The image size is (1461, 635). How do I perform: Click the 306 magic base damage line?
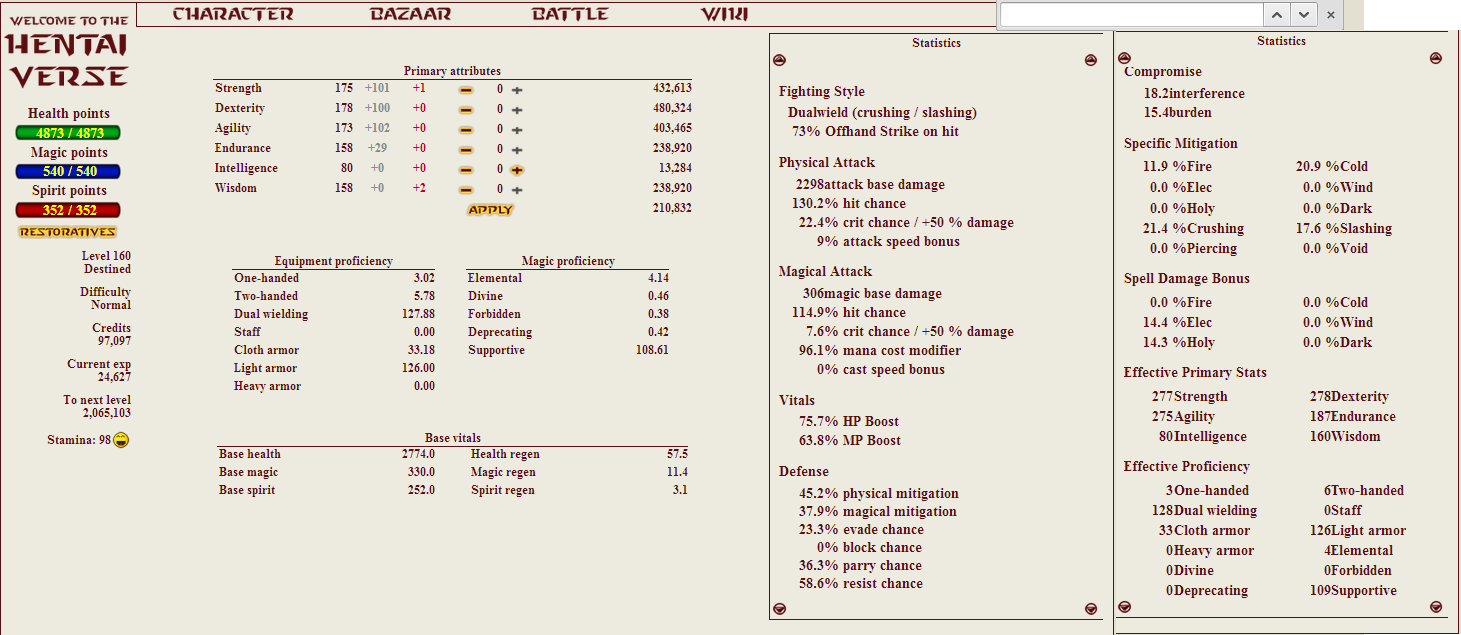pyautogui.click(x=872, y=293)
